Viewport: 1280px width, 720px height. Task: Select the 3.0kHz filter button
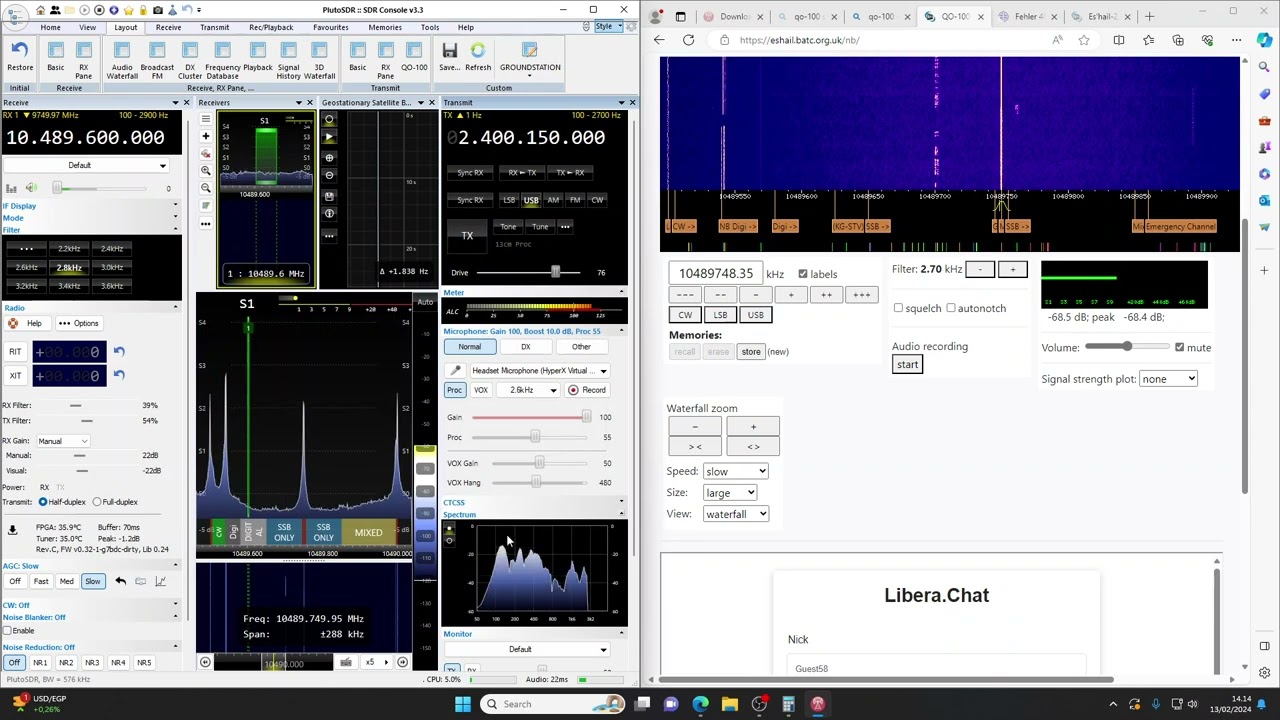point(112,267)
